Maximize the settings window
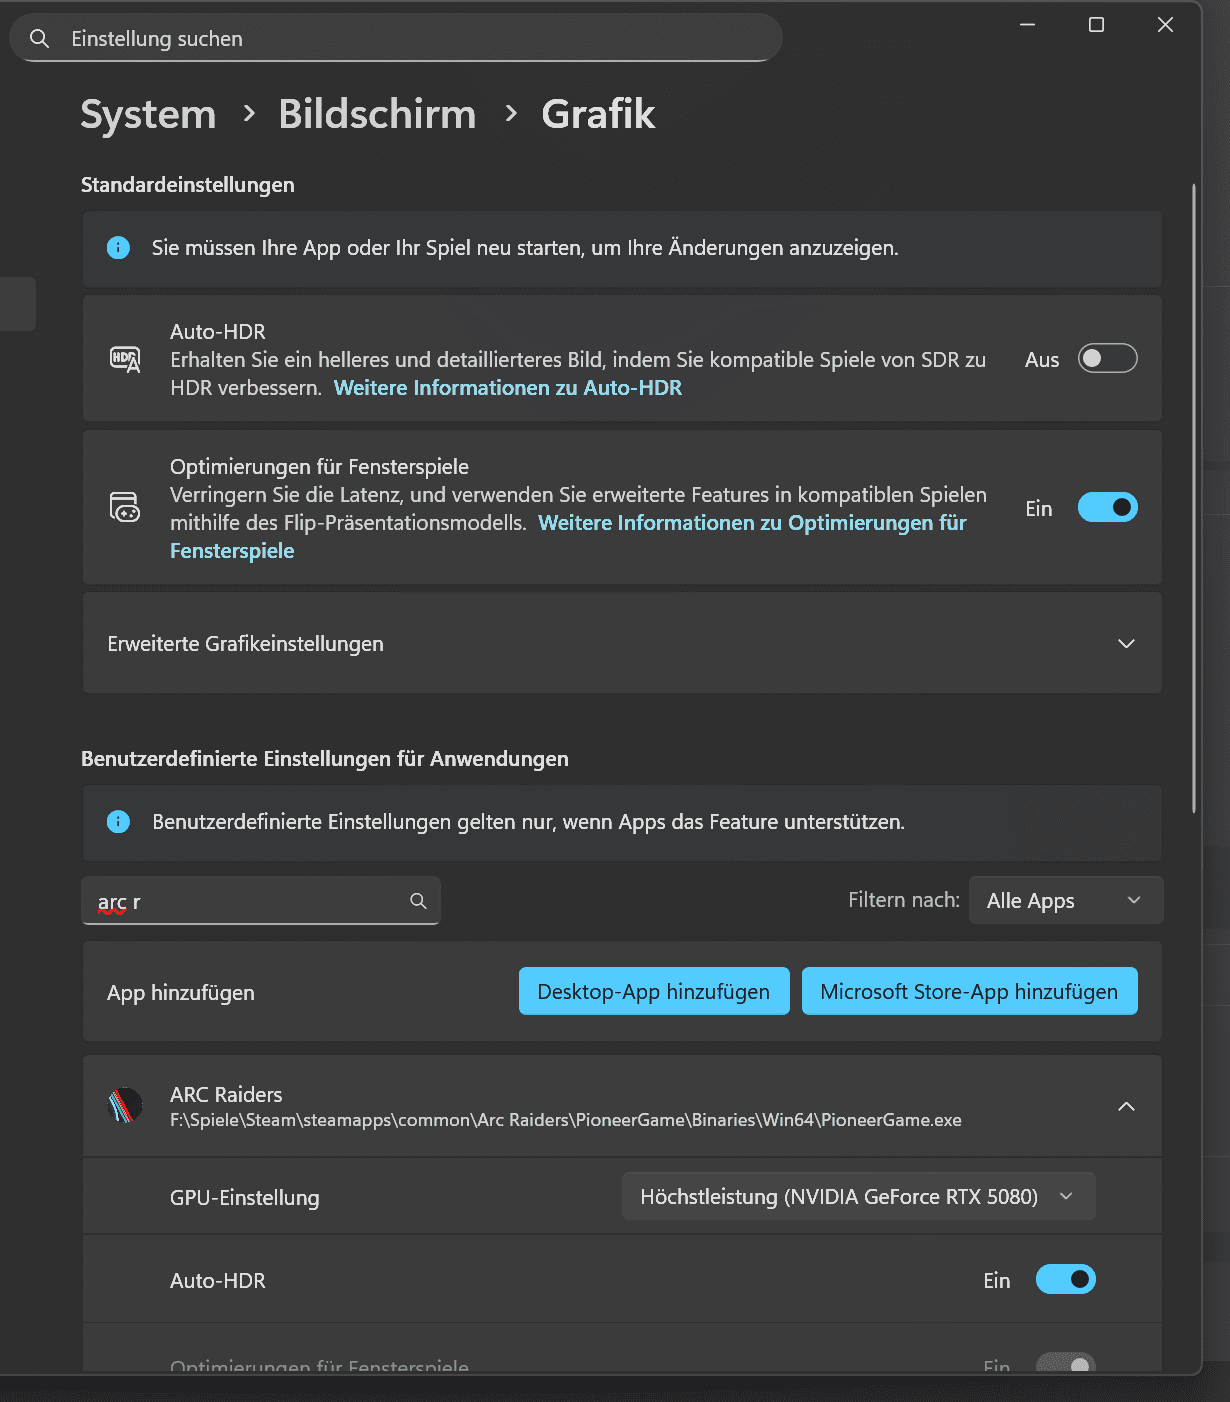 [x=1096, y=25]
